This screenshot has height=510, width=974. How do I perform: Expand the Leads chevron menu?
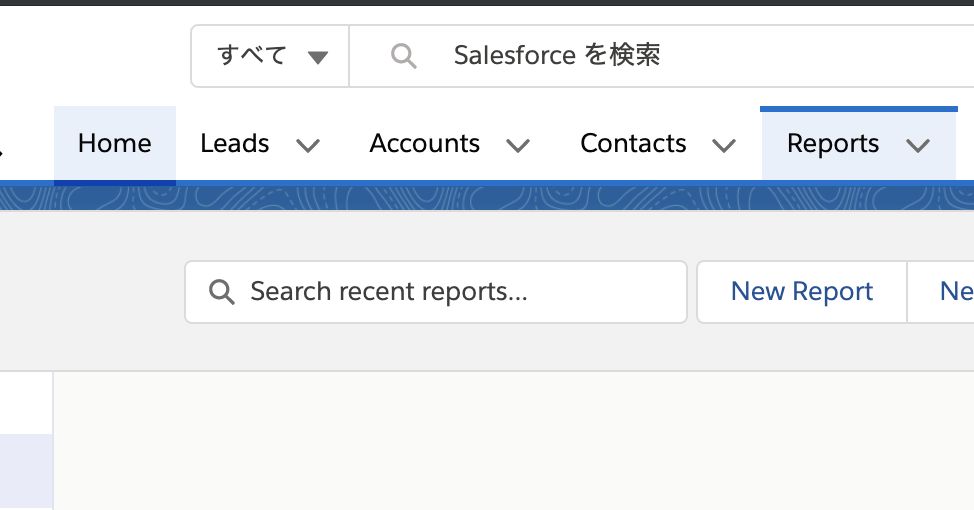coord(308,146)
